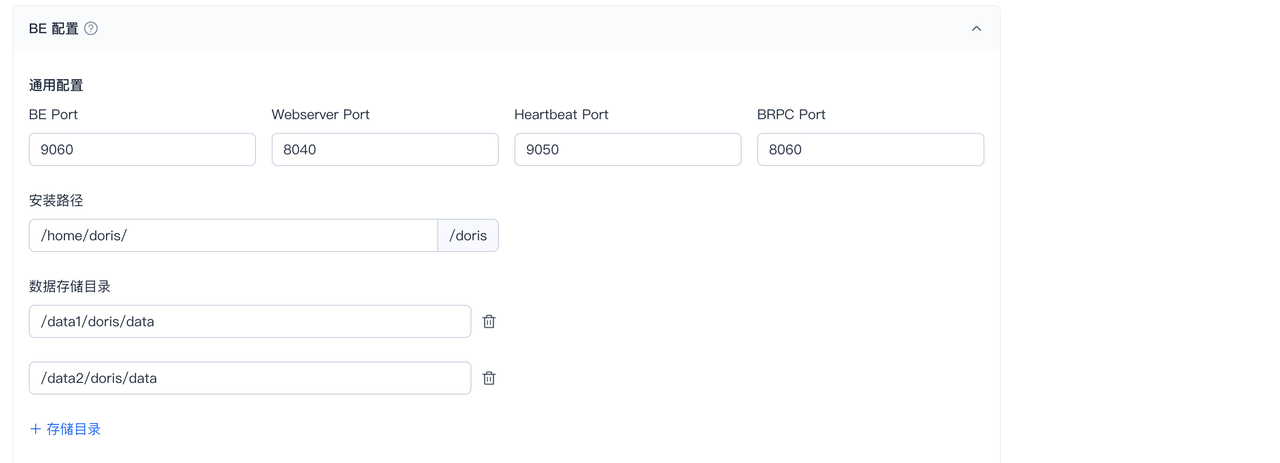Click the BE 配置 header title
This screenshot has width=1280, height=463.
pos(54,29)
